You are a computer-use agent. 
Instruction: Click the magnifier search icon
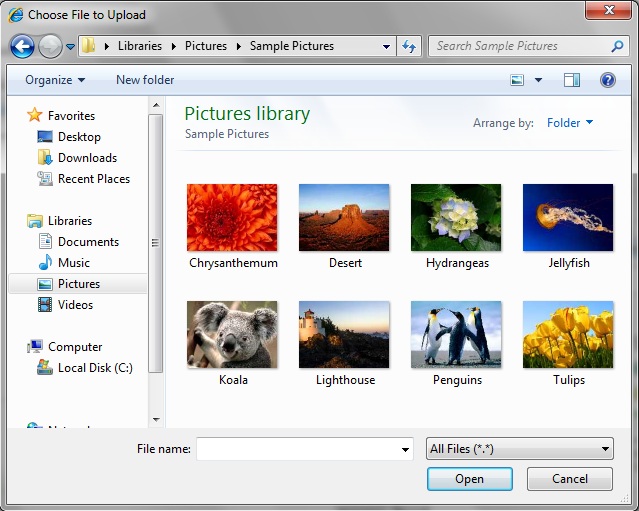617,46
